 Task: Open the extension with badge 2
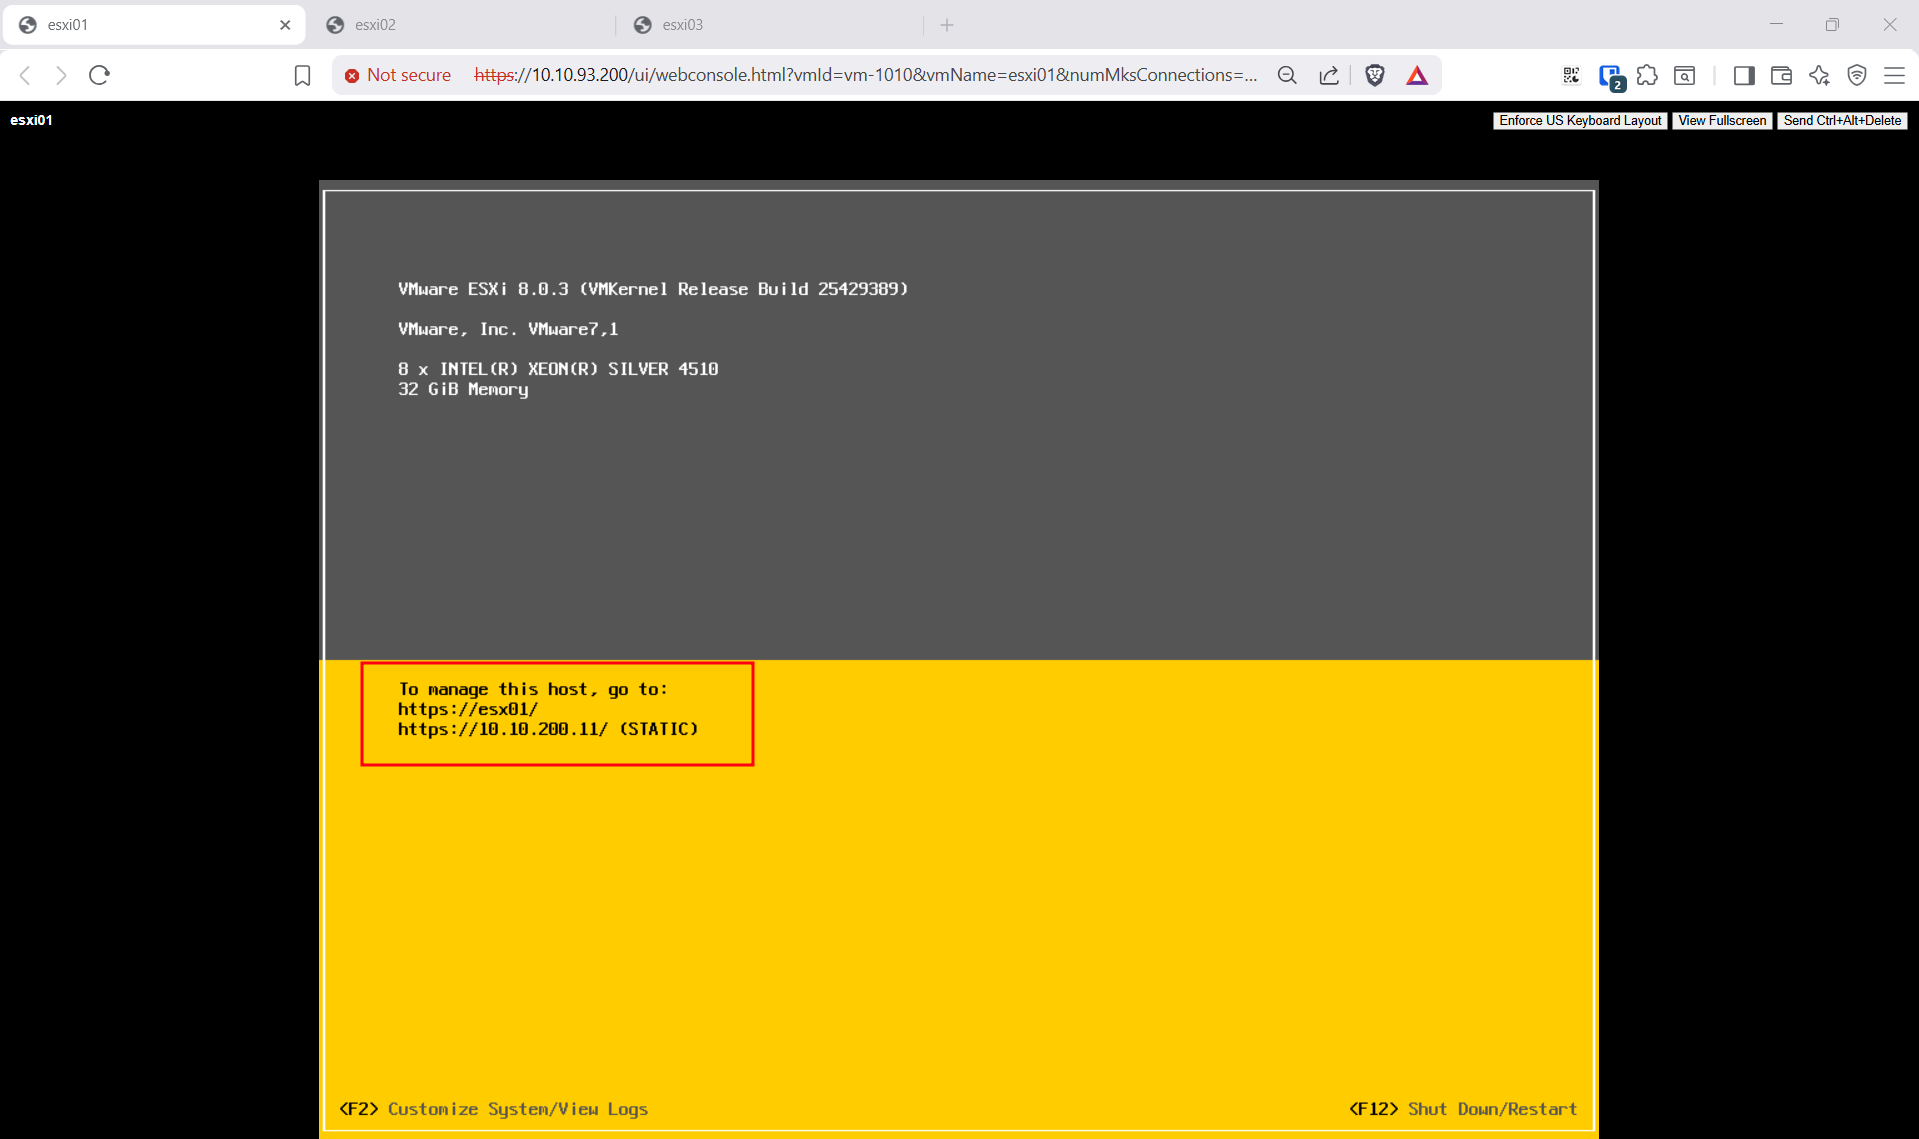click(x=1611, y=77)
